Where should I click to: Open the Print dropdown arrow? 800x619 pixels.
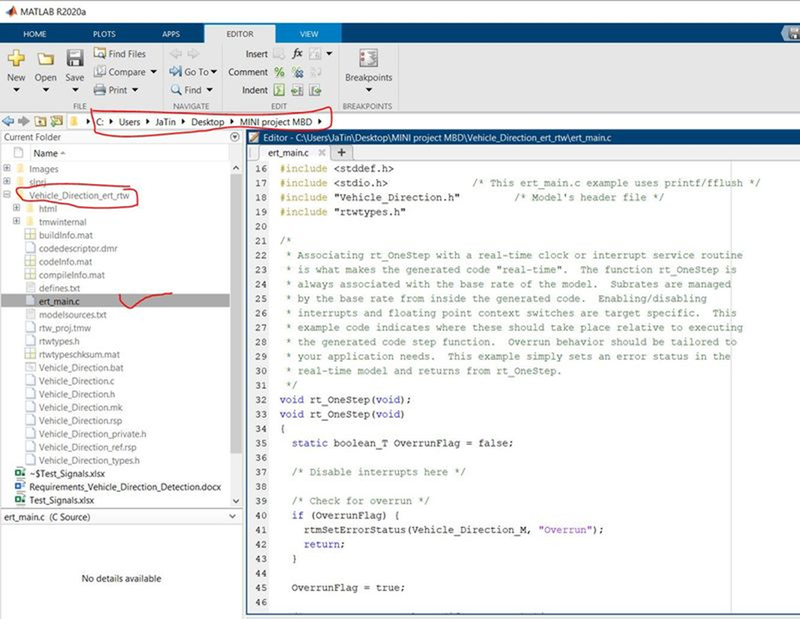point(135,90)
